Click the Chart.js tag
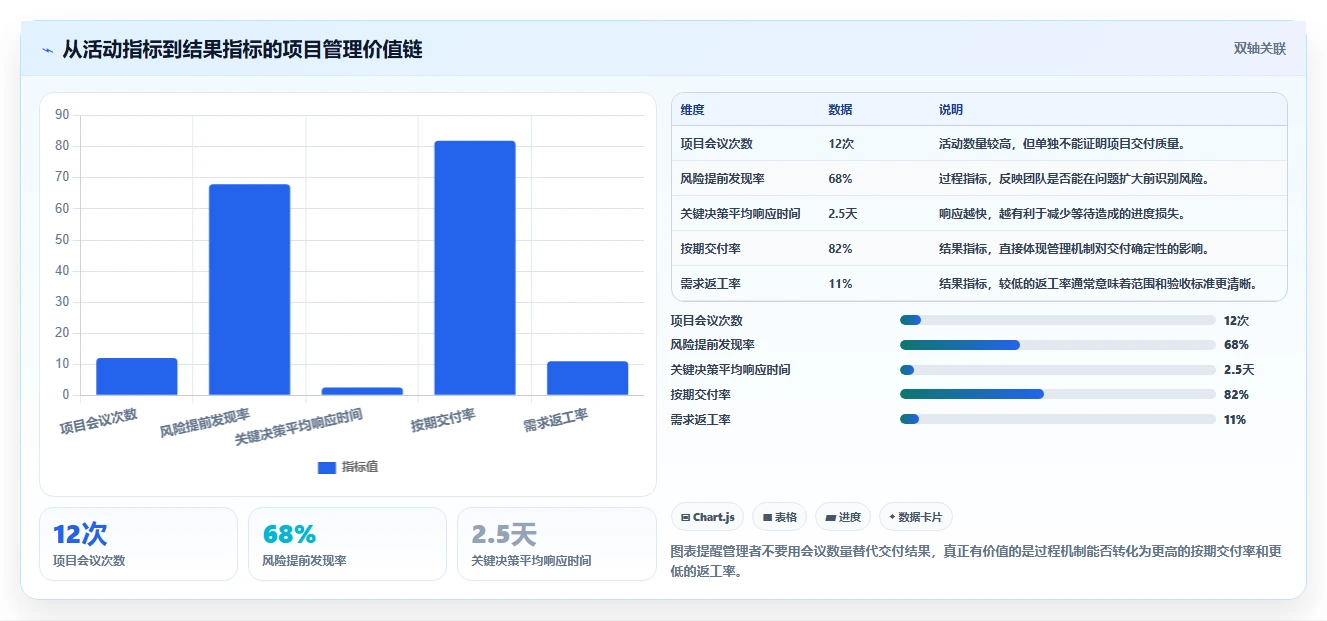The image size is (1327, 621). click(x=707, y=517)
